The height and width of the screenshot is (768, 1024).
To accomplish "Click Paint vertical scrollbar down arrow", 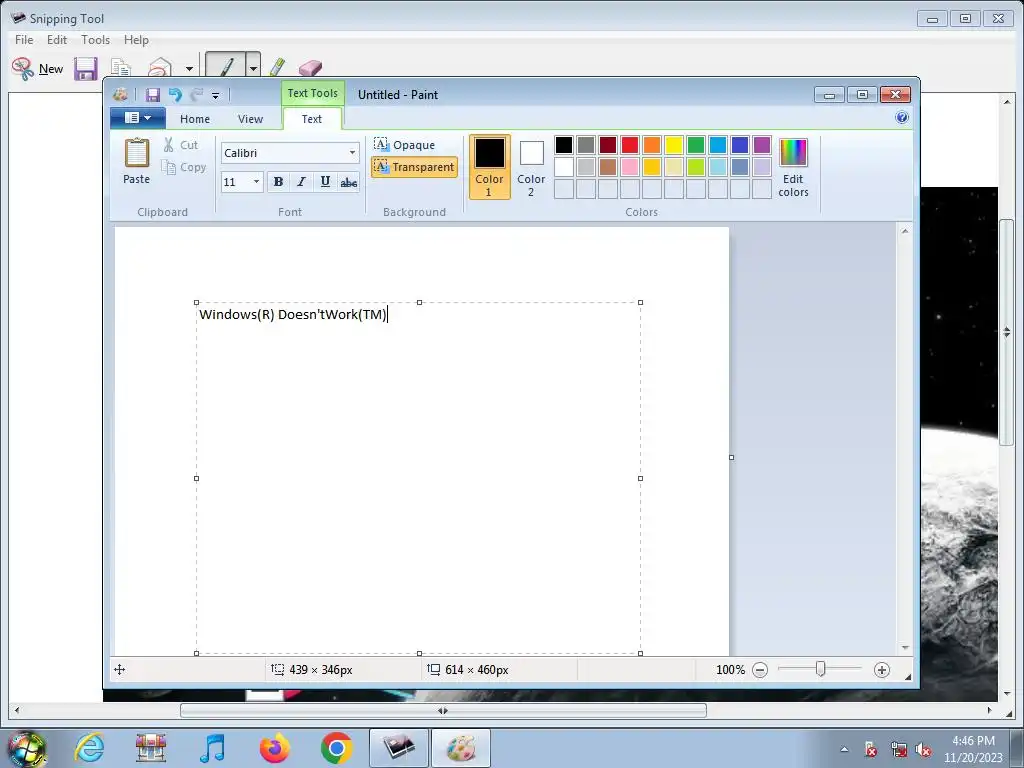I will (905, 648).
